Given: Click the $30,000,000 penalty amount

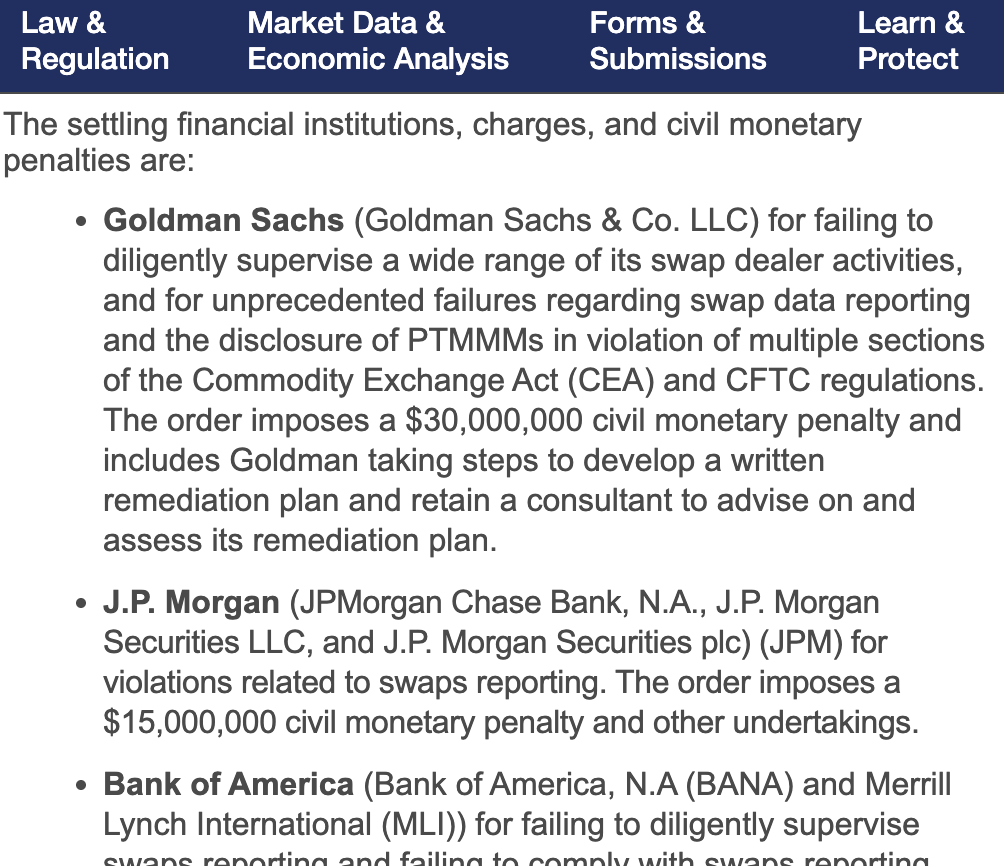Looking at the screenshot, I should (x=493, y=420).
